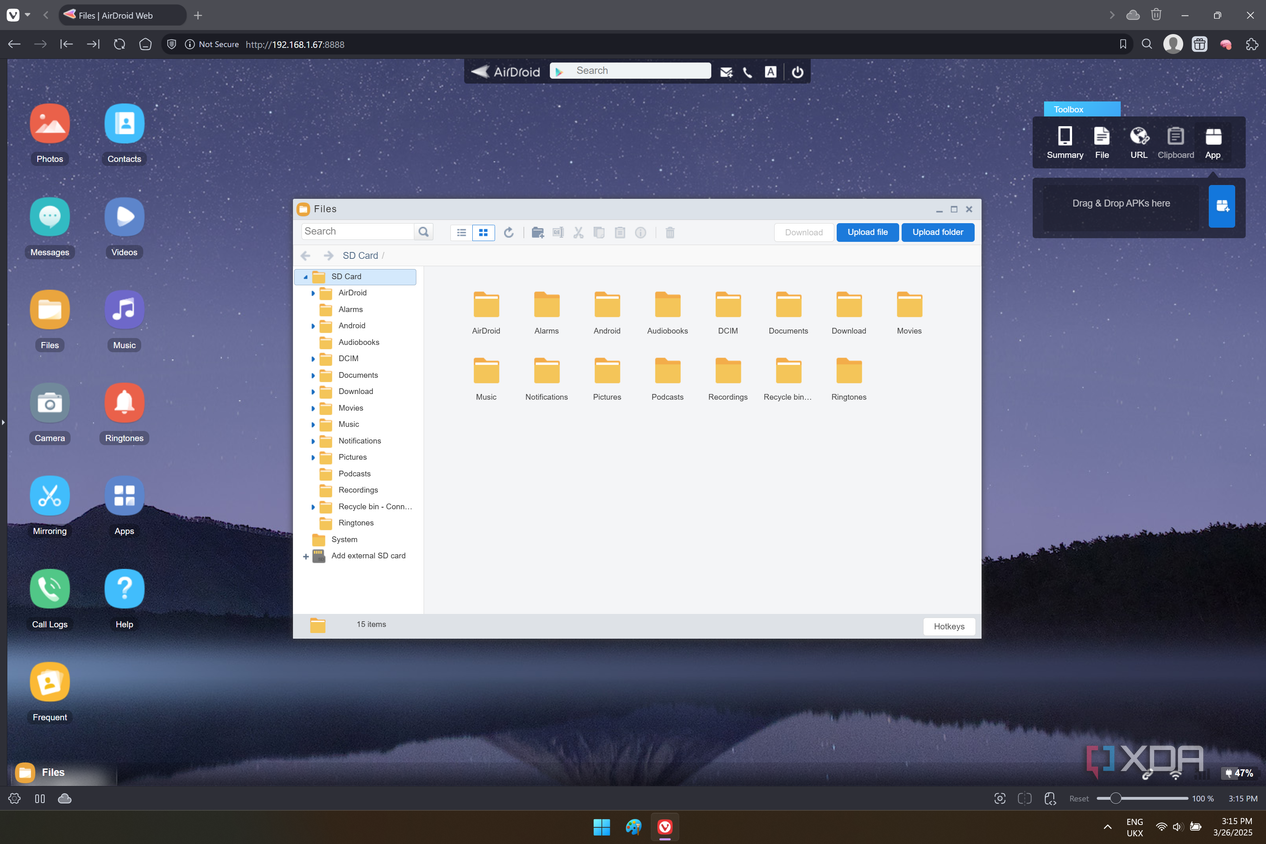Image resolution: width=1266 pixels, height=844 pixels.
Task: Open the Contacts desktop icon
Action: [x=124, y=124]
